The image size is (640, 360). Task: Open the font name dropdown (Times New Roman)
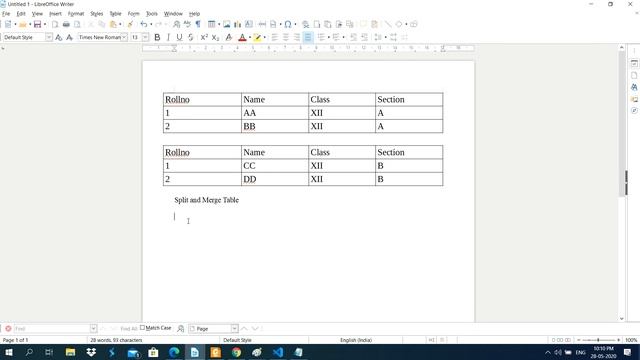(x=124, y=37)
